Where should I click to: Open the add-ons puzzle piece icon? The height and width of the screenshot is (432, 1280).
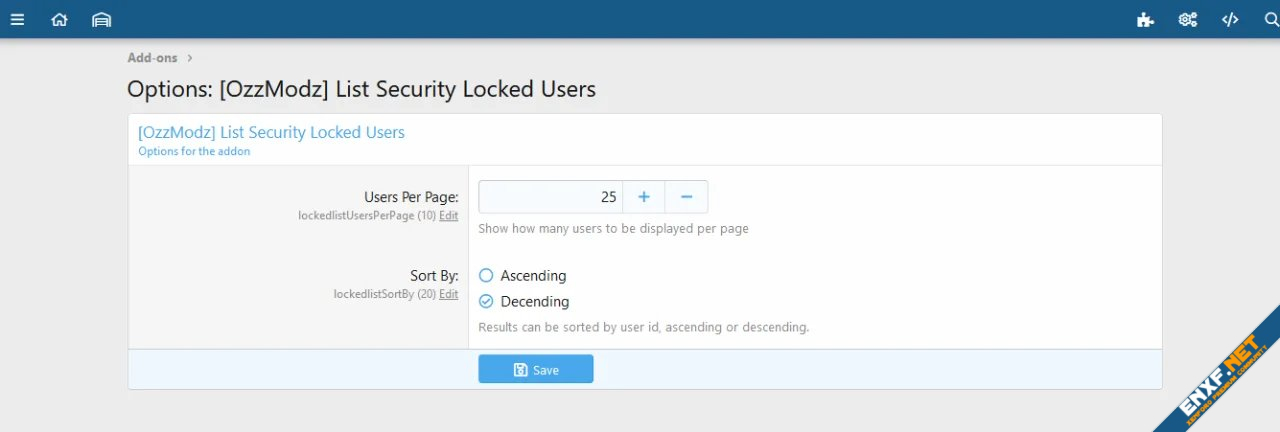(x=1145, y=19)
